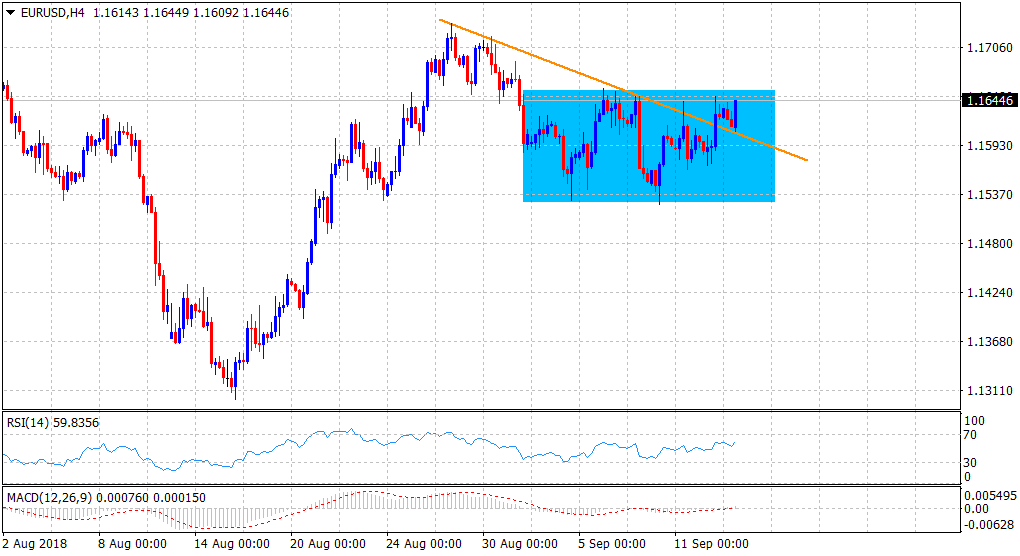Click the triangle arrow beside EURUSD,H4

pos(11,12)
